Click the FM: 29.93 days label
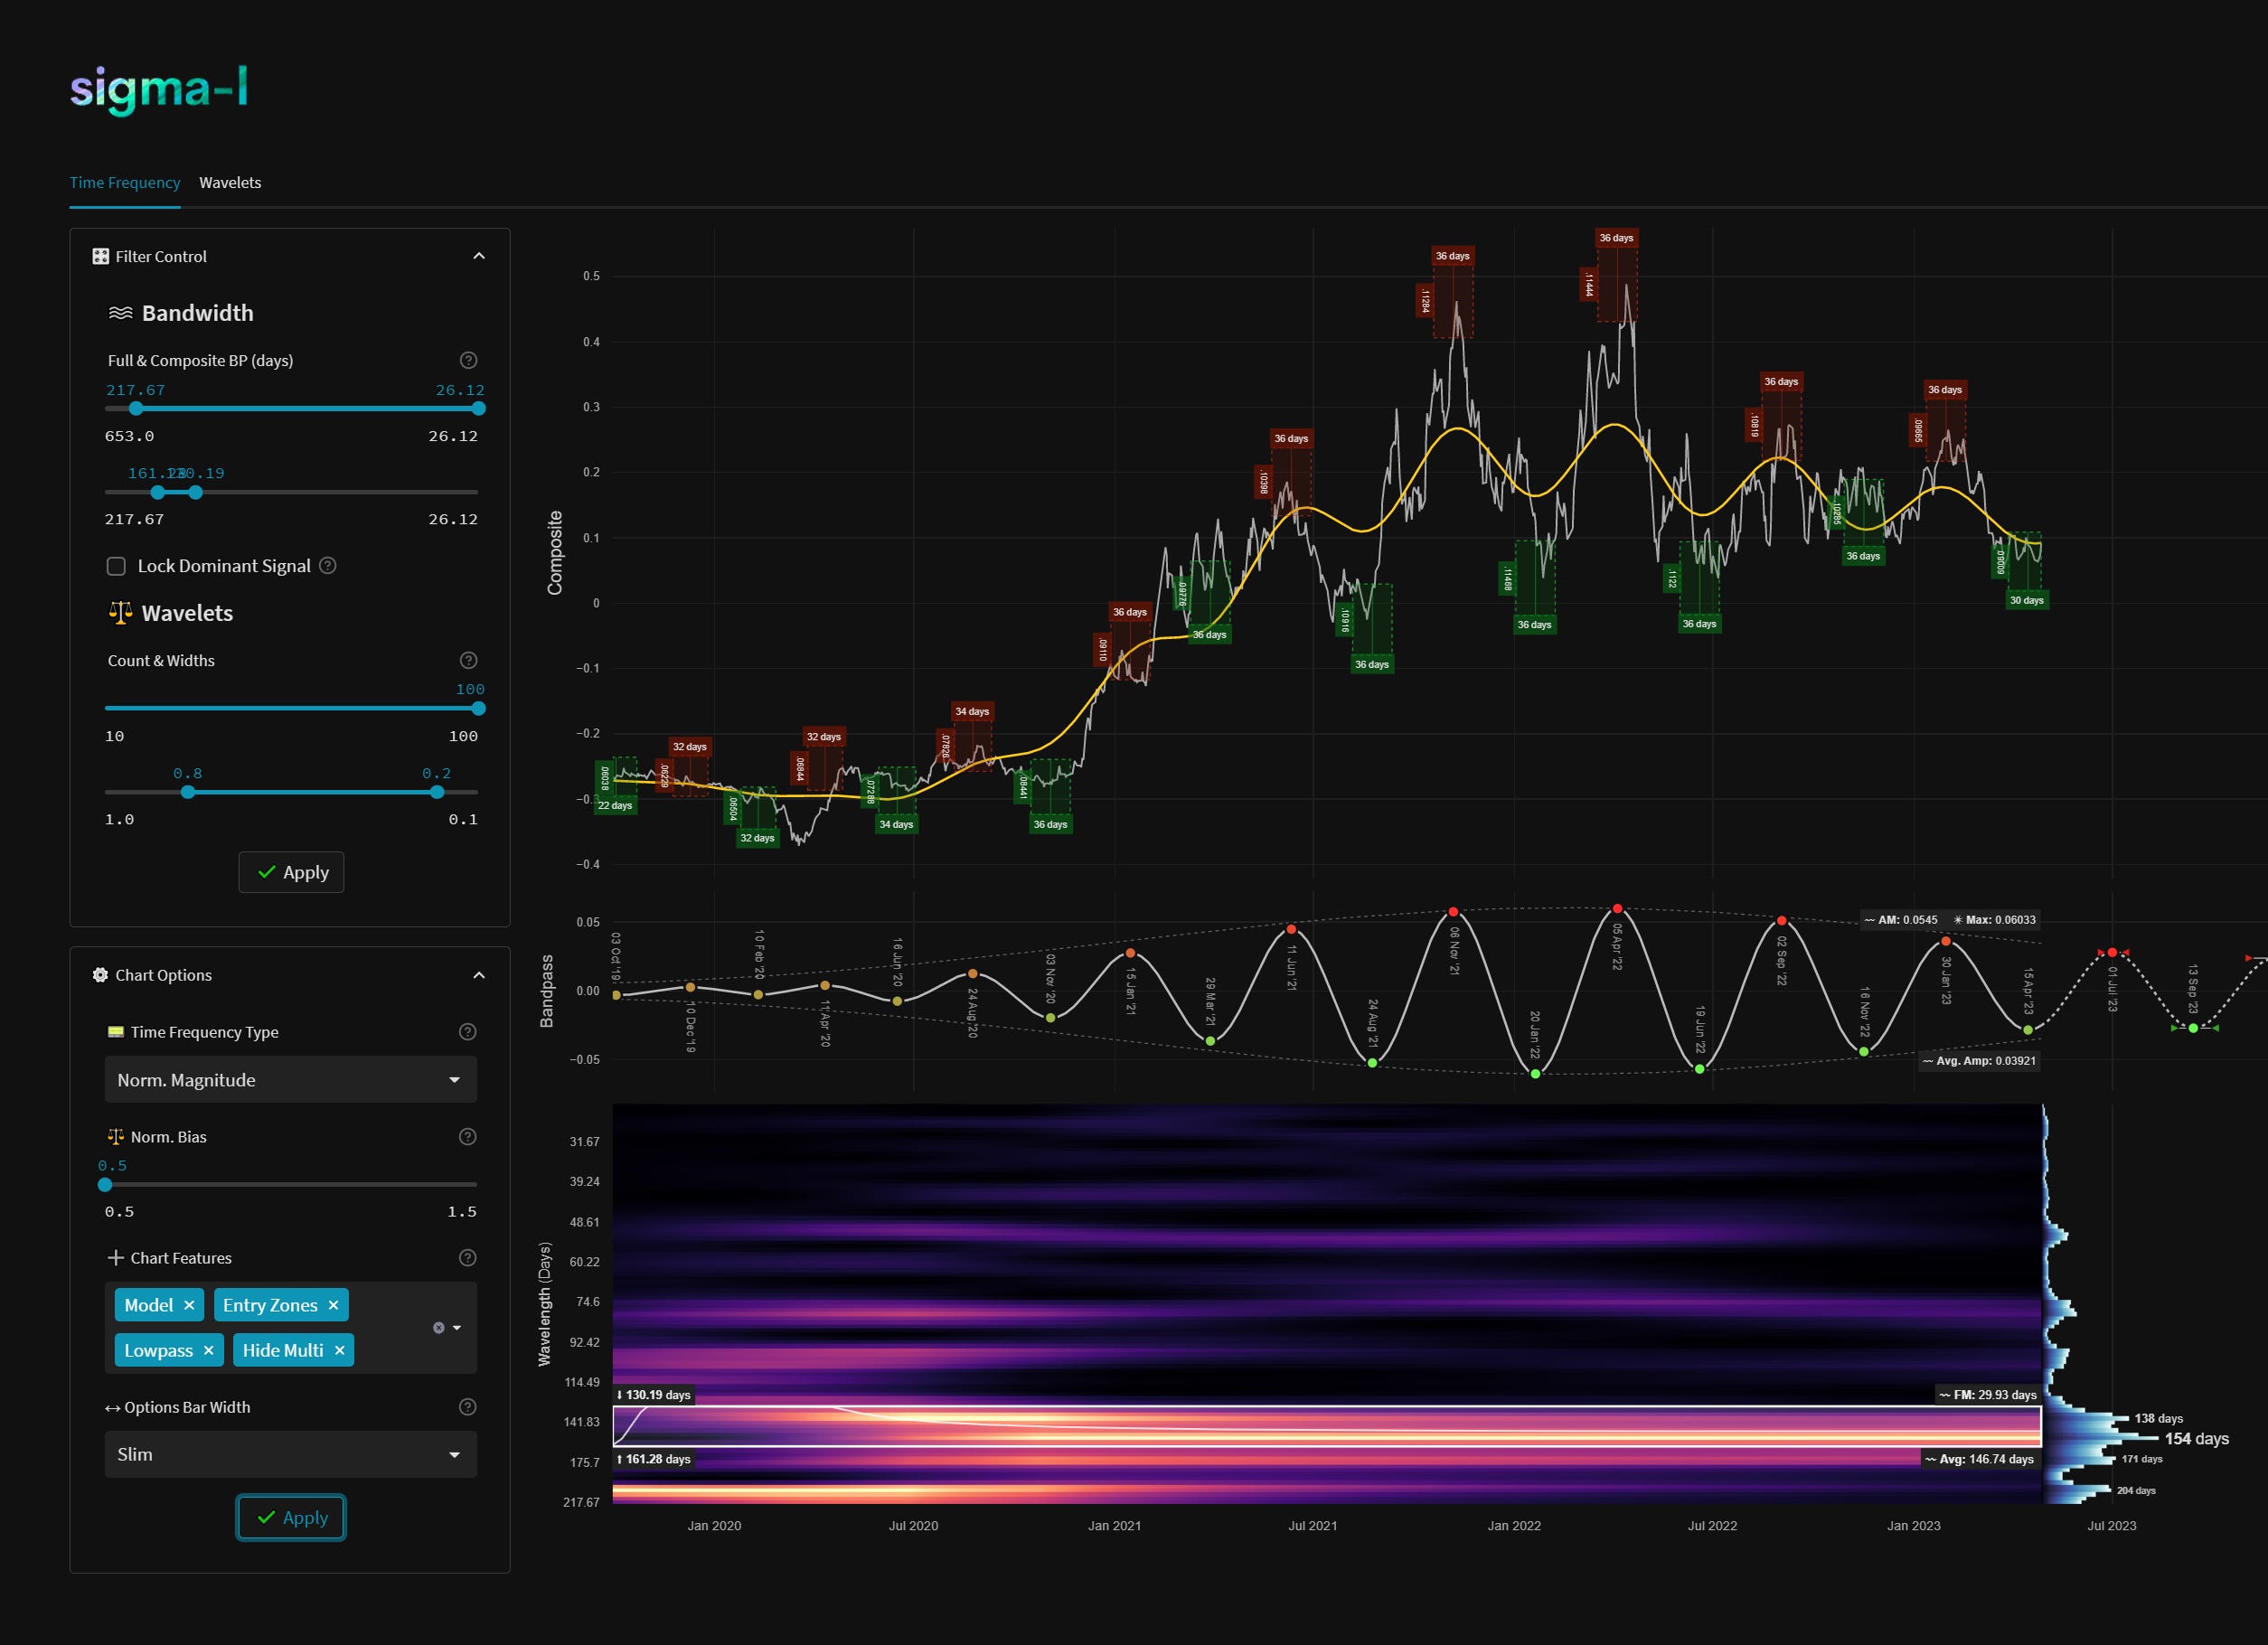 (1988, 1395)
